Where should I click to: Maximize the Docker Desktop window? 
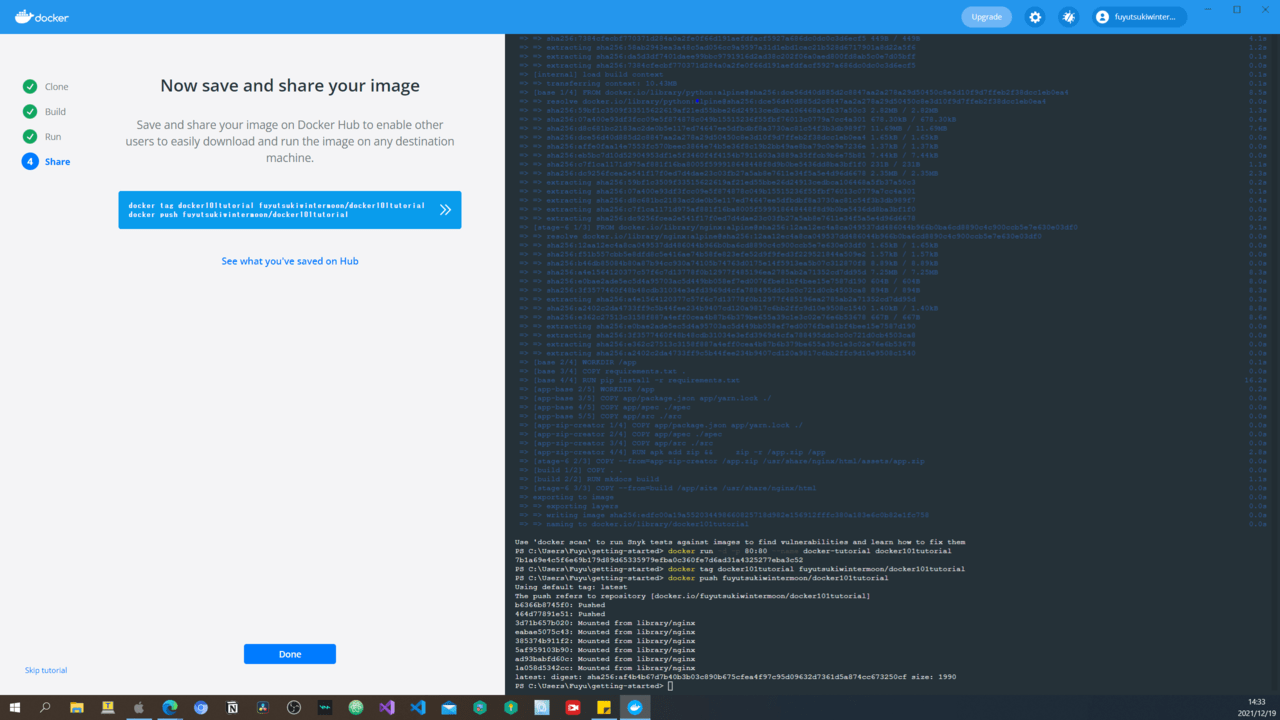point(1237,10)
